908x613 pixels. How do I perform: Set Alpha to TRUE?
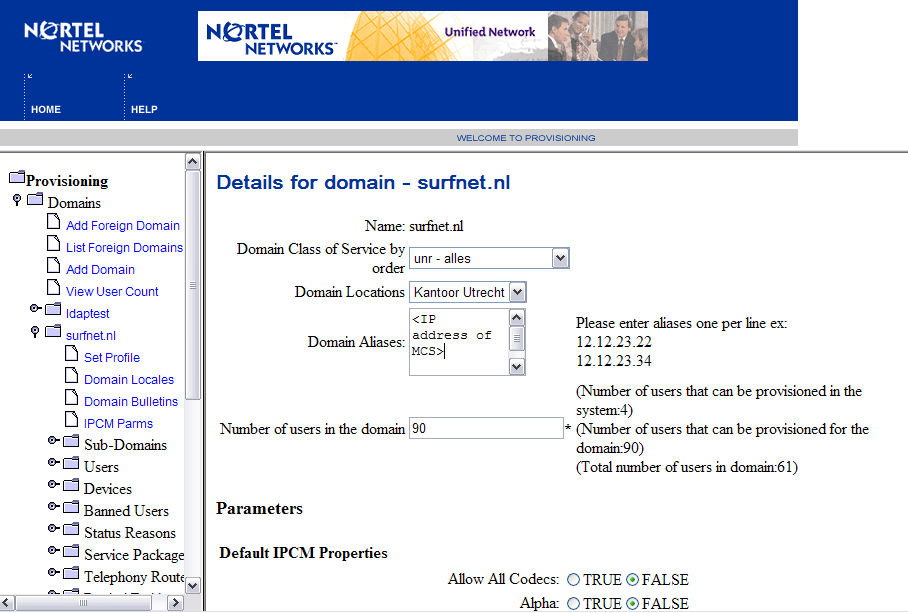click(573, 604)
